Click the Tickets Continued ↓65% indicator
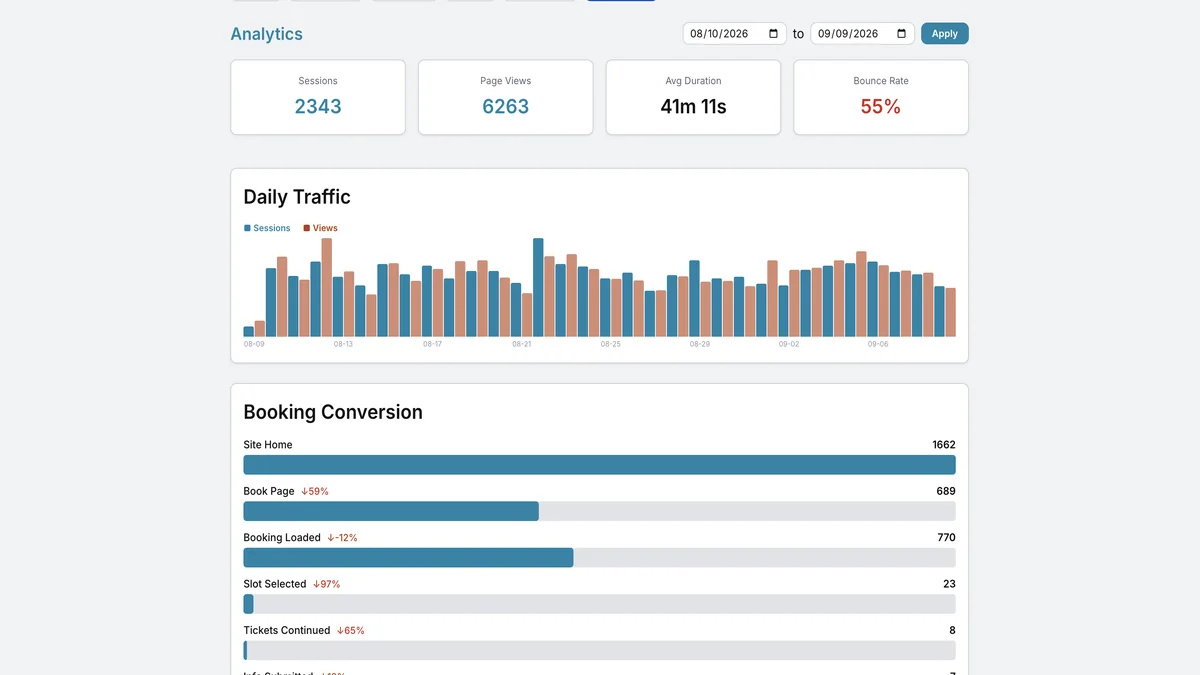This screenshot has width=1200, height=675. (x=350, y=630)
